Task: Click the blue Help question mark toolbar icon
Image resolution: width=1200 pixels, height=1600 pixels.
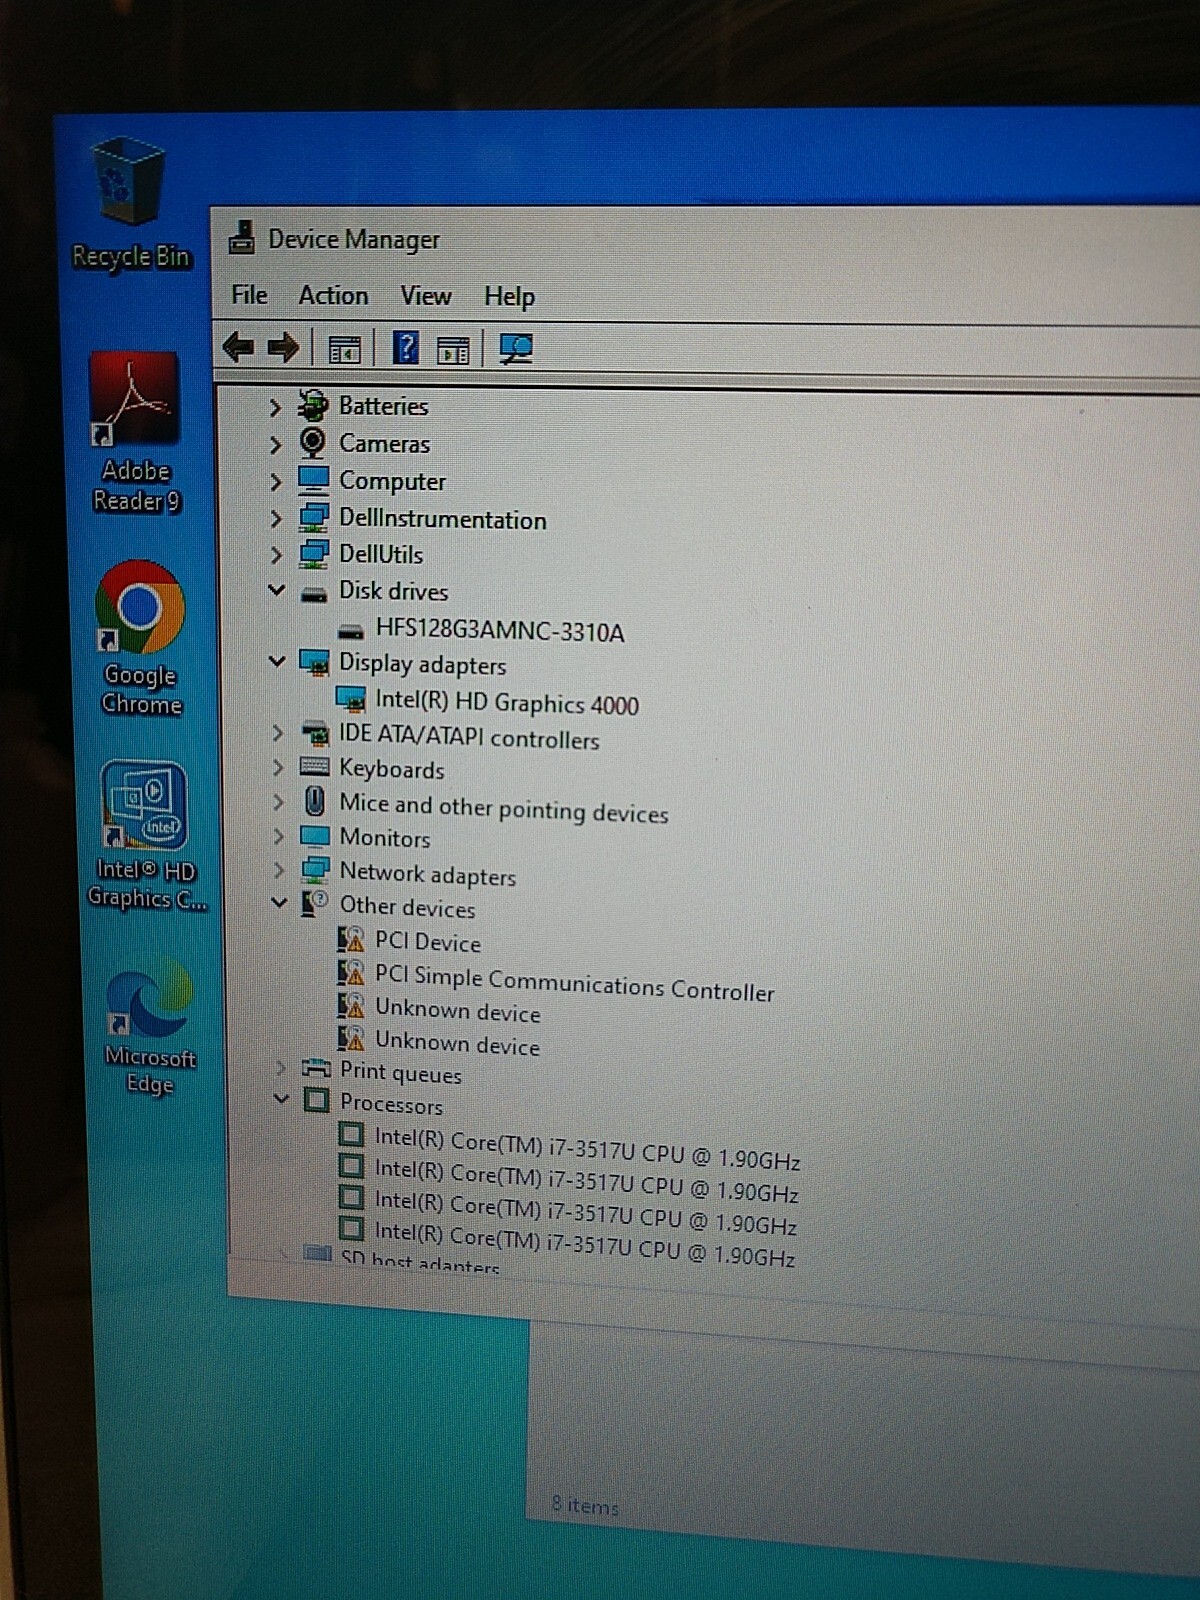Action: pos(405,348)
